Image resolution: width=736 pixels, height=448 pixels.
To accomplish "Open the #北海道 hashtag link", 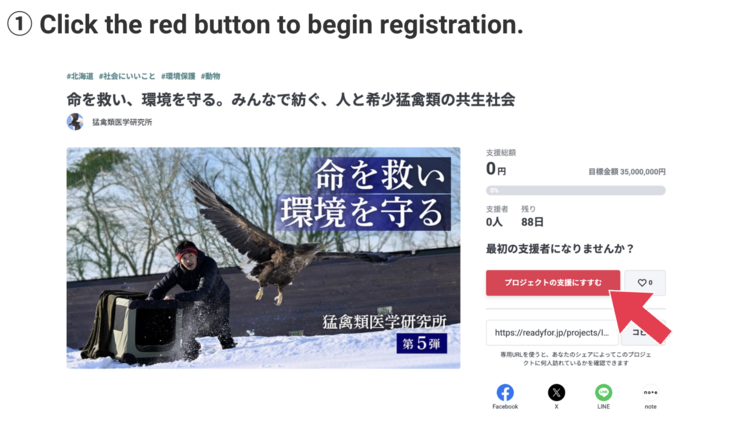I will (x=80, y=76).
